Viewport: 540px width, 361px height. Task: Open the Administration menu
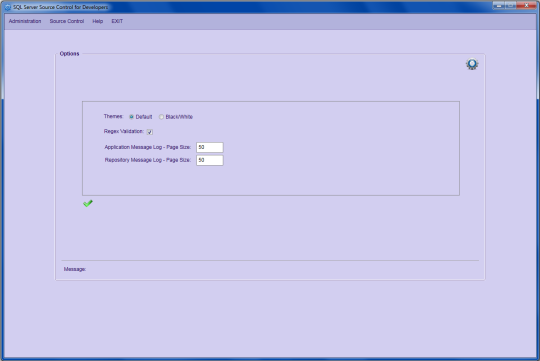click(25, 21)
